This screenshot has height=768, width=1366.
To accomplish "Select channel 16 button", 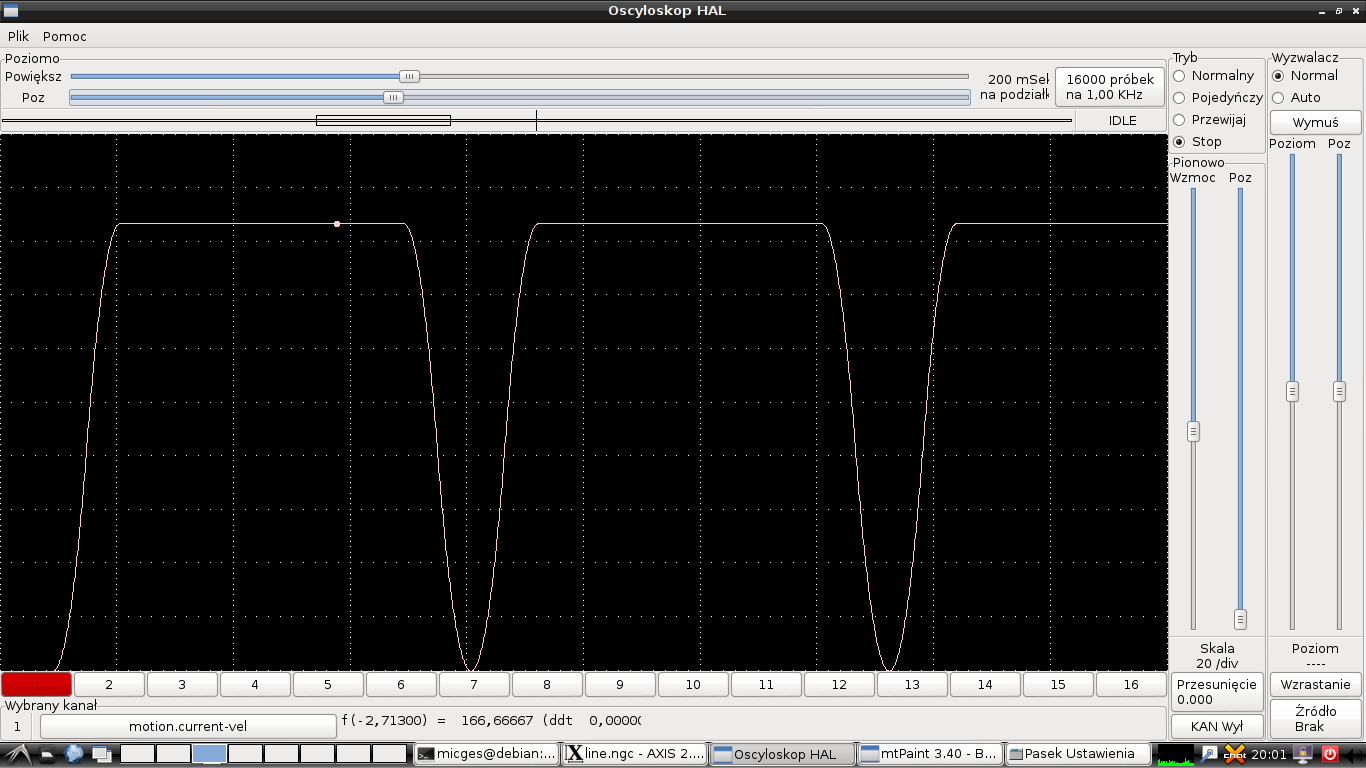I will pyautogui.click(x=1131, y=685).
